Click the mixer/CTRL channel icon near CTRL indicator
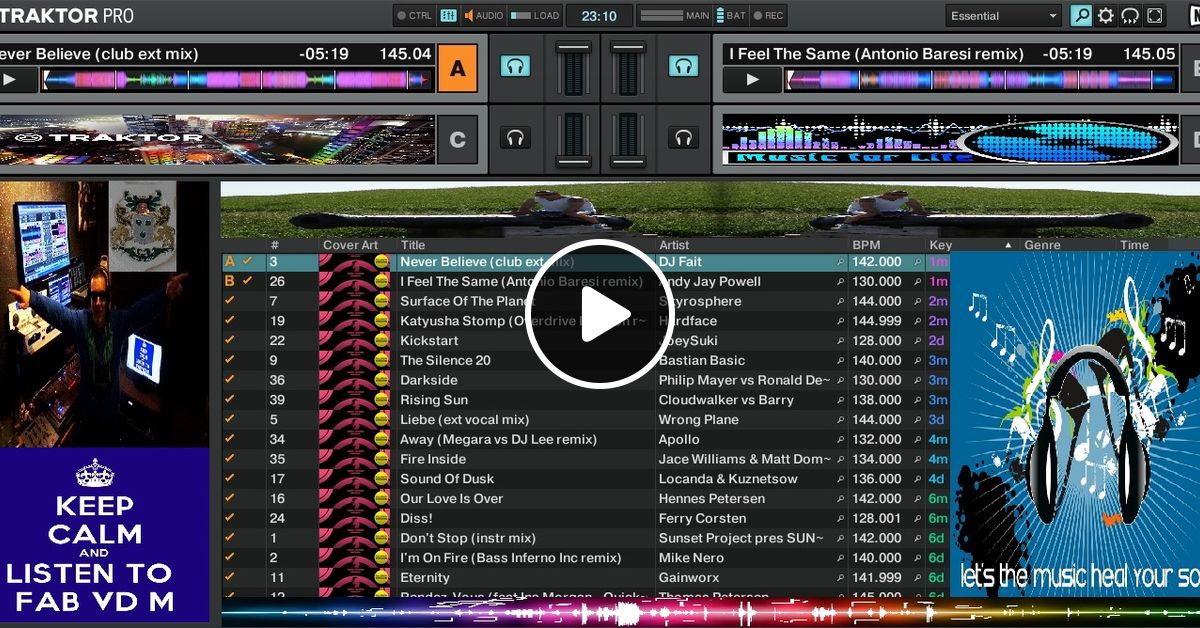Screen dimensions: 1200x628 [446, 15]
